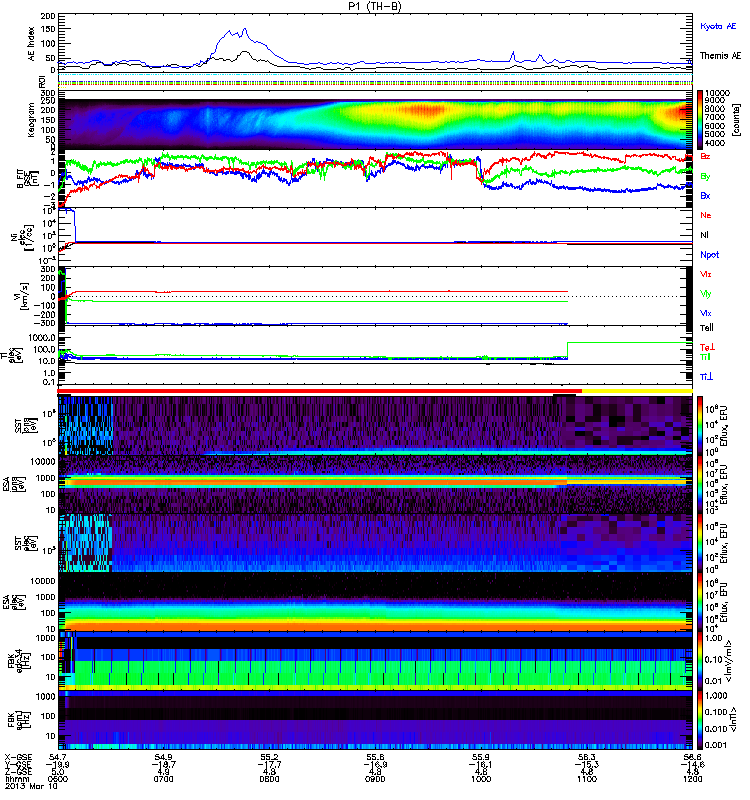Click the 0900 time tick label

click(x=375, y=779)
